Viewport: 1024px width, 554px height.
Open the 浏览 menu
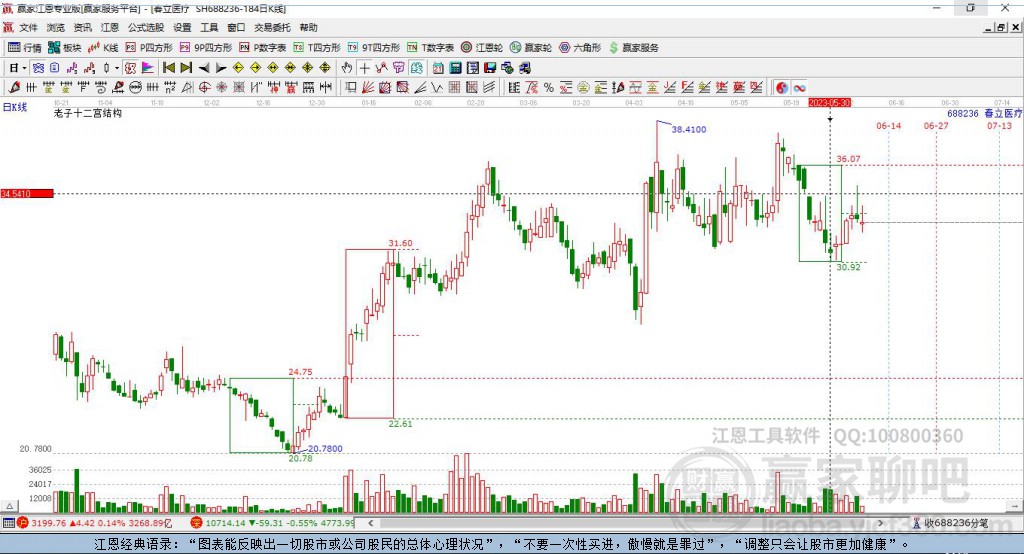(56, 27)
